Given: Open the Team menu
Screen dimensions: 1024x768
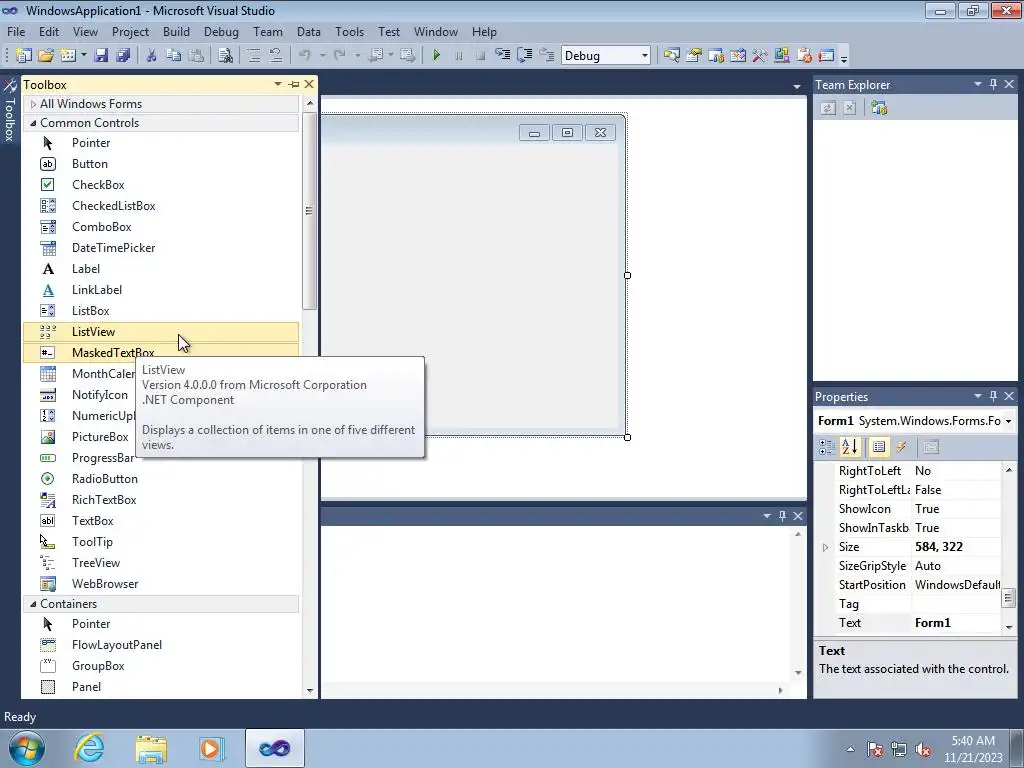Looking at the screenshot, I should pos(268,31).
